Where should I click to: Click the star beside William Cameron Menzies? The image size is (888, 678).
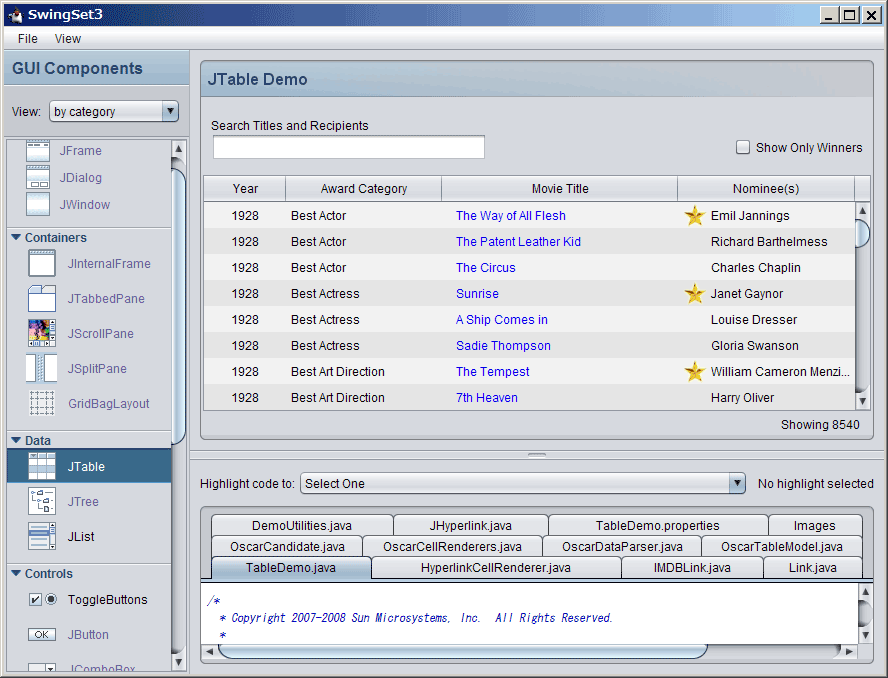[694, 372]
